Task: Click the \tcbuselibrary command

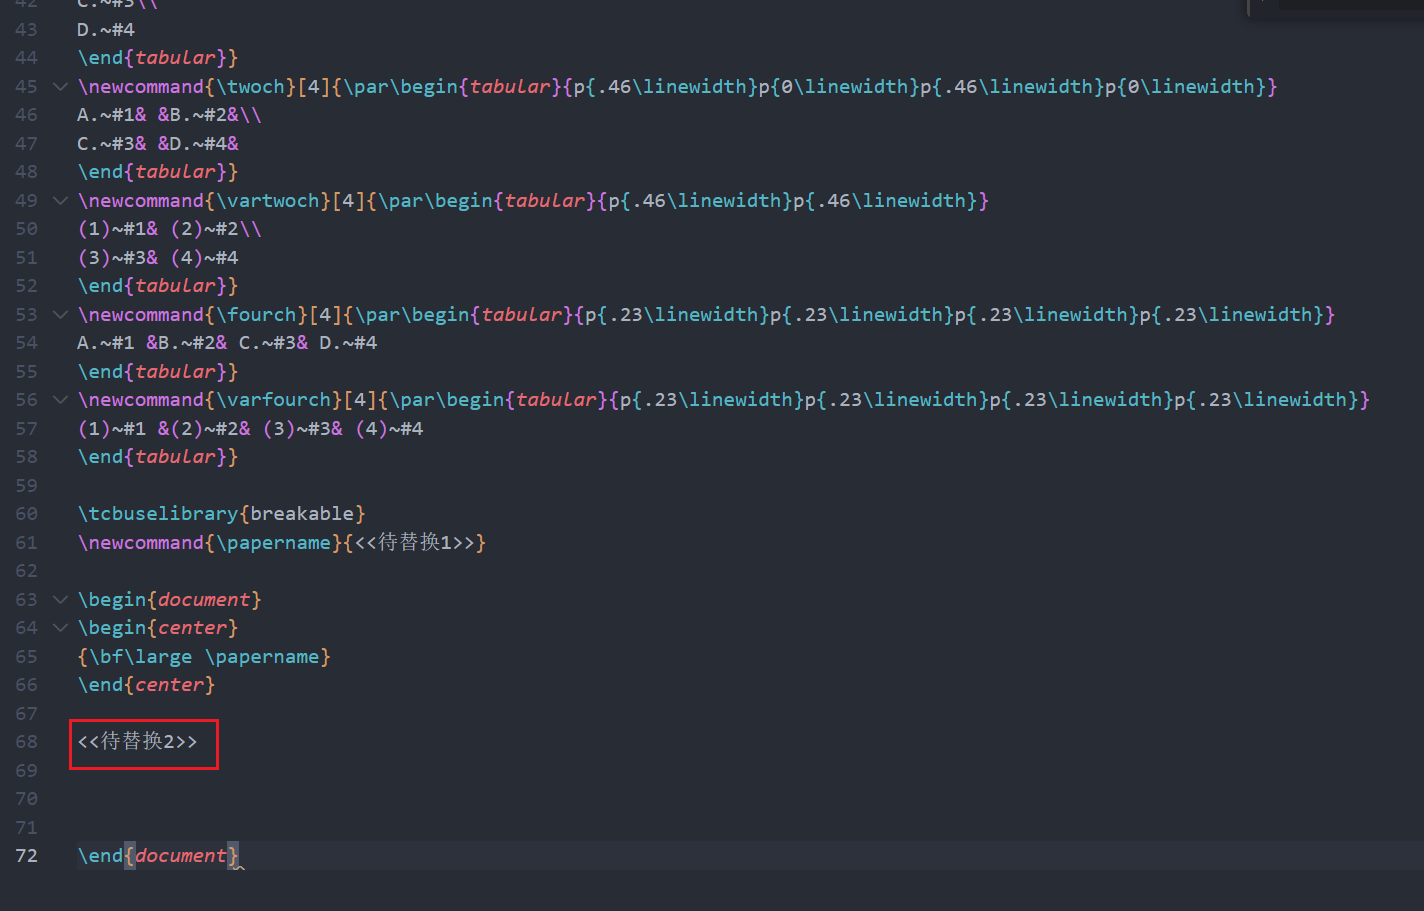Action: [158, 514]
